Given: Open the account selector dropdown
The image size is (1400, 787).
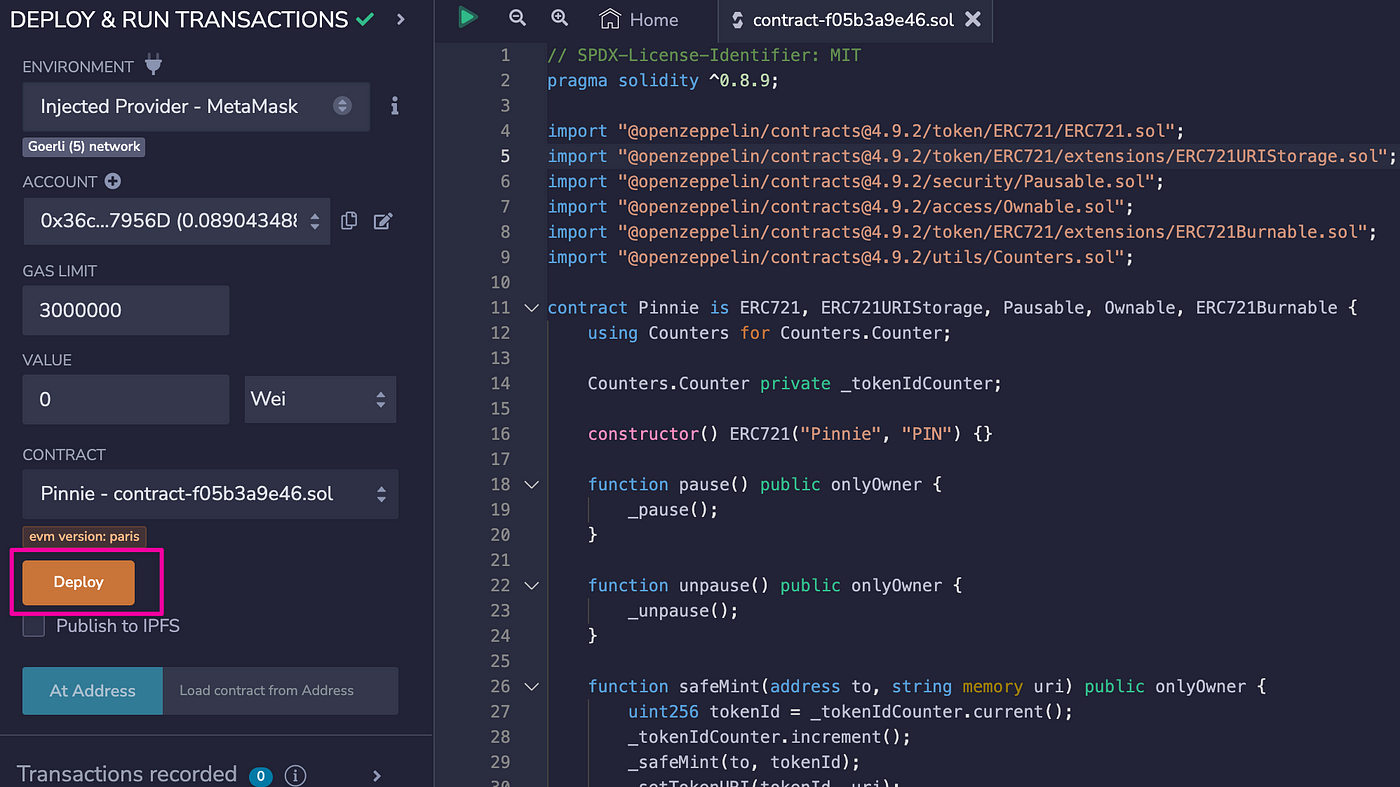Looking at the screenshot, I should [x=176, y=221].
